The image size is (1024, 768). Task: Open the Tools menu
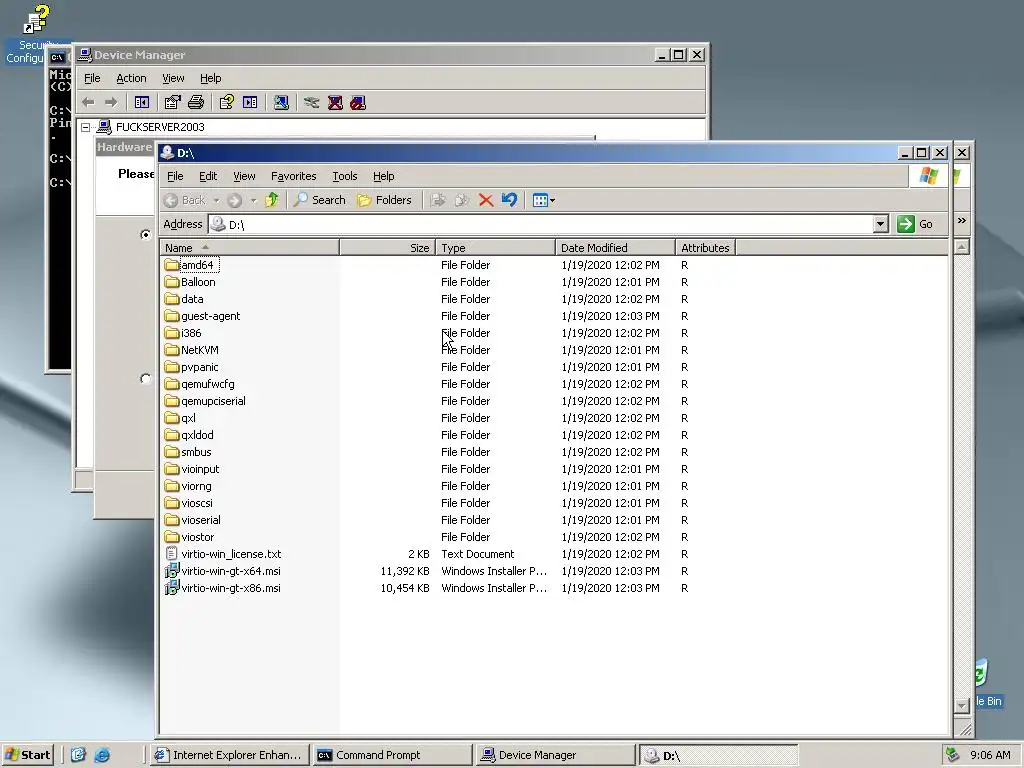344,176
